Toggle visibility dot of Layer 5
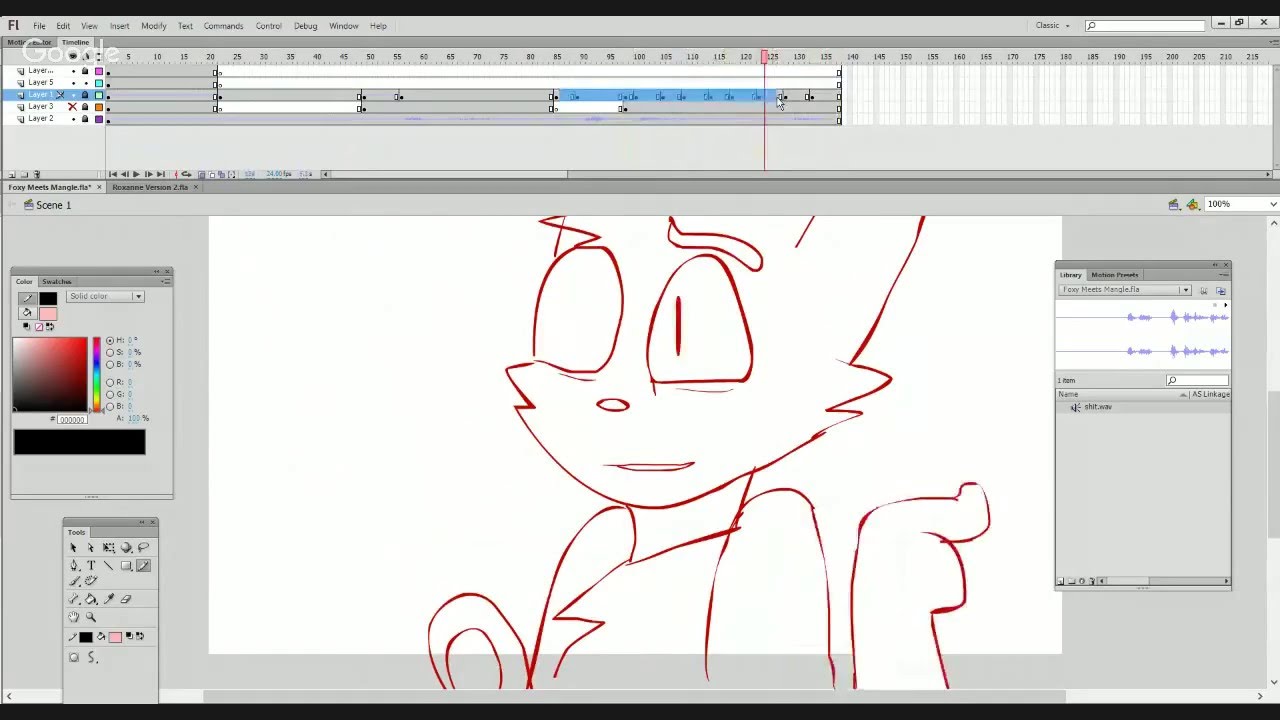 pyautogui.click(x=73, y=83)
